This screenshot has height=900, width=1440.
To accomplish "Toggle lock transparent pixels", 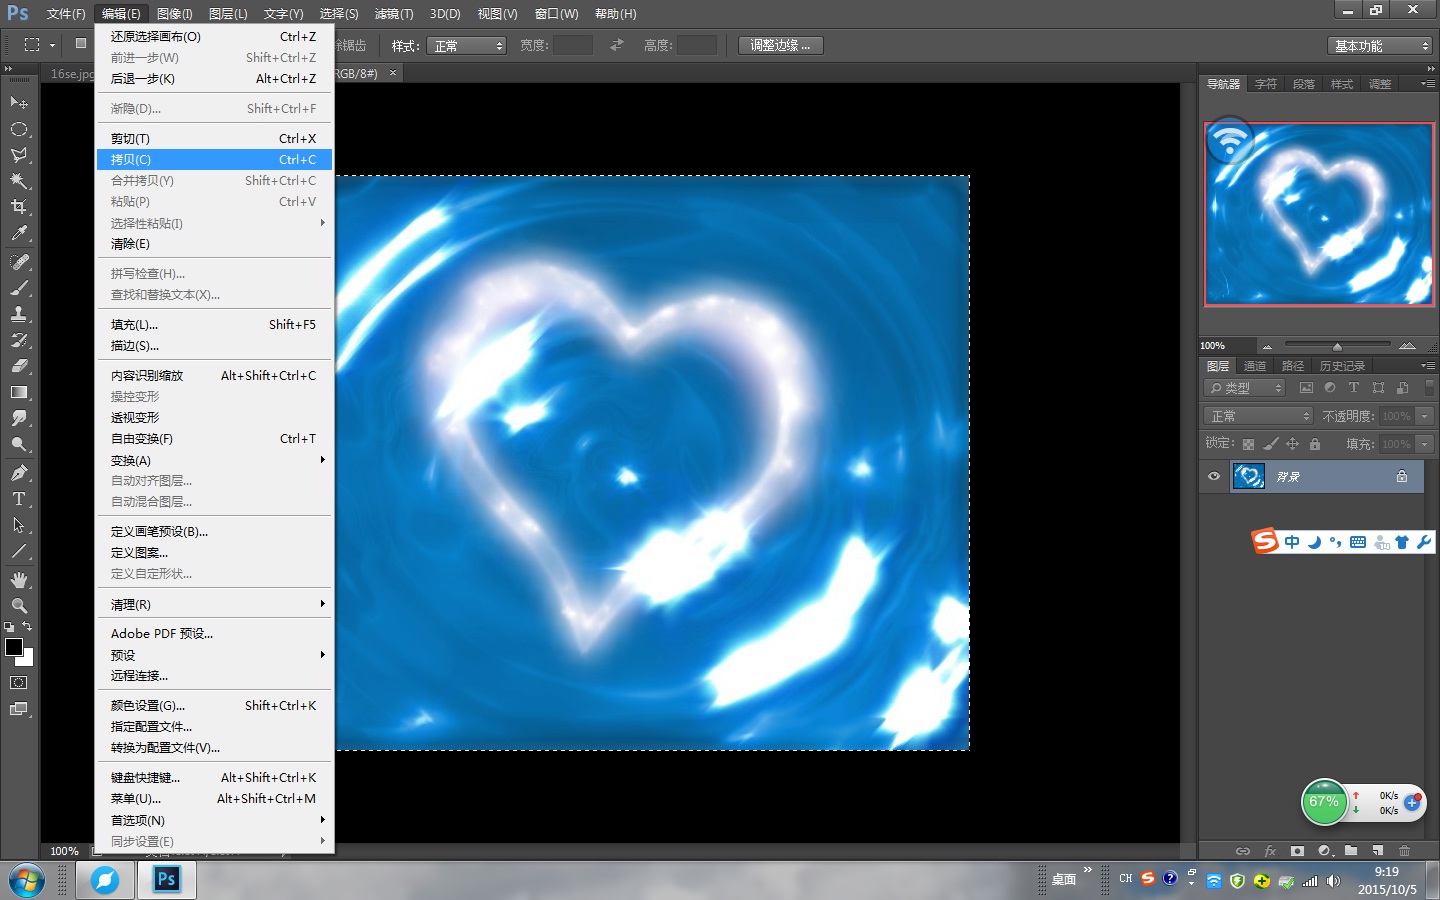I will click(1248, 444).
